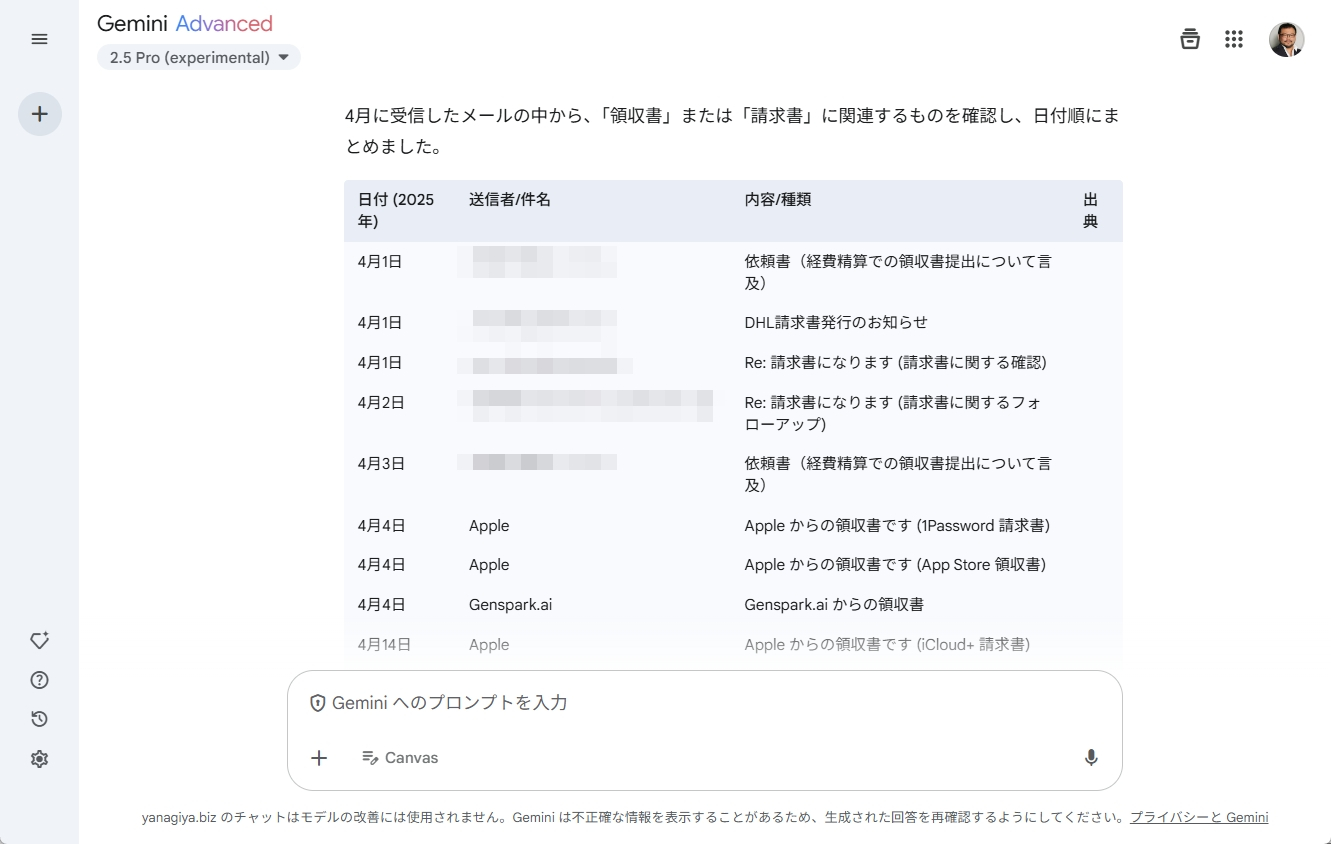Click the 4月1日 date in the DHL row
The image size is (1331, 844).
(380, 322)
